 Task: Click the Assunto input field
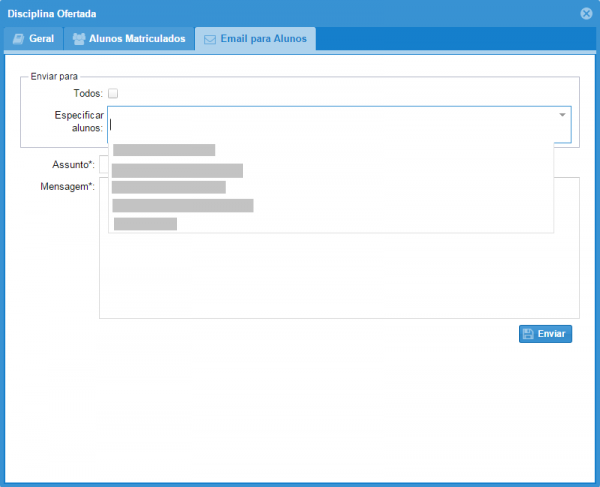click(x=103, y=164)
